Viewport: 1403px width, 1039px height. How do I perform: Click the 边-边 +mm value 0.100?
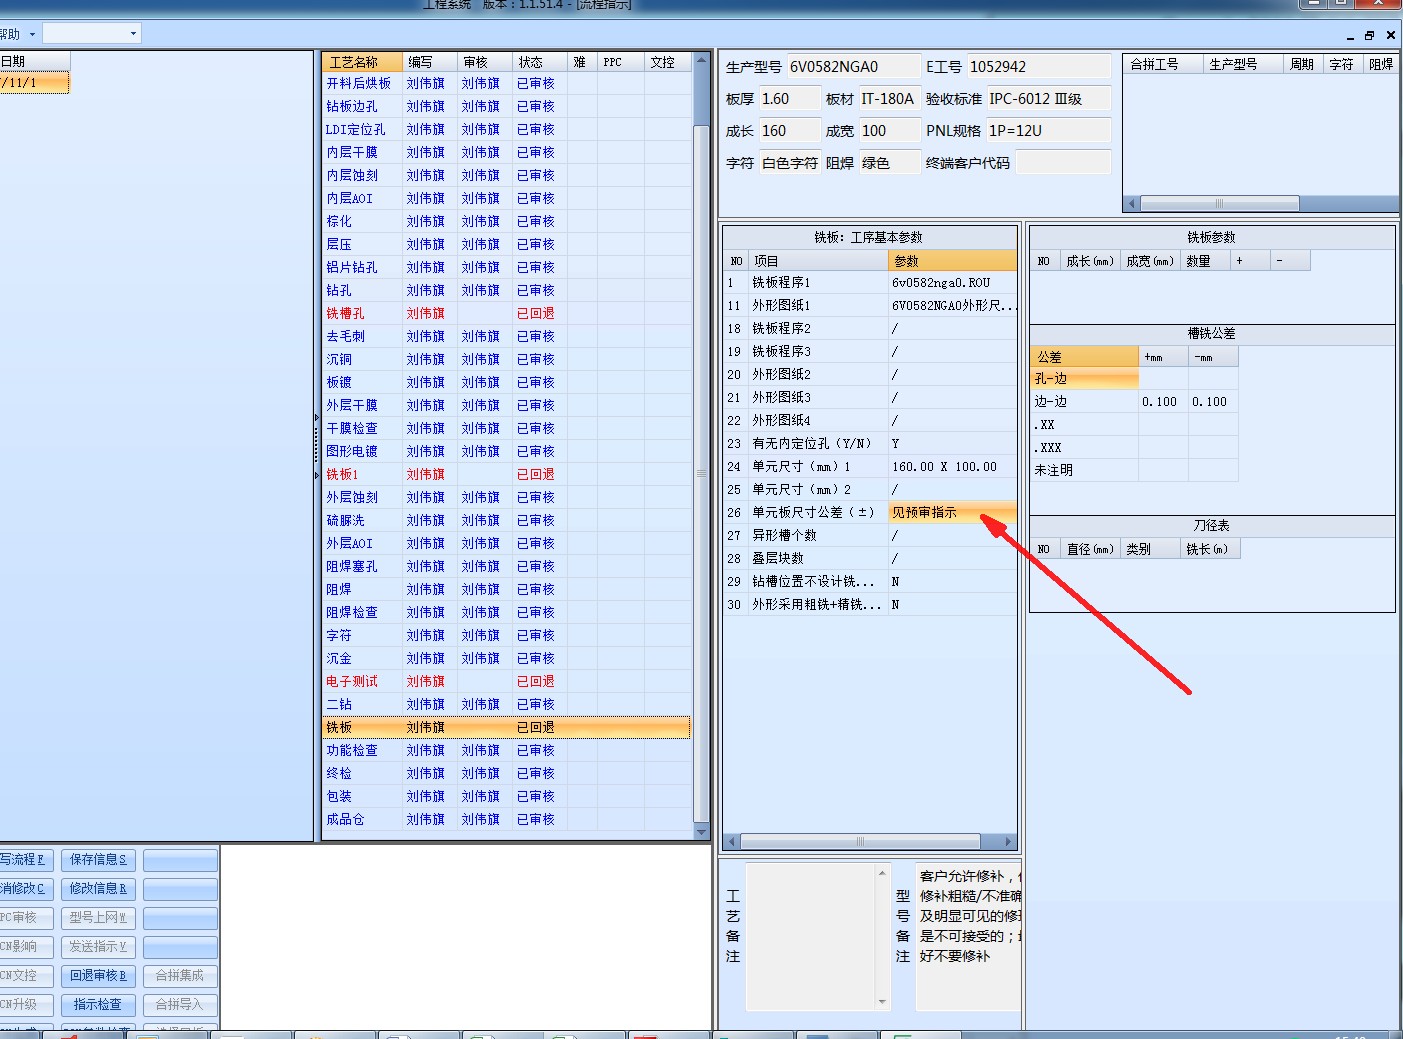click(x=1163, y=402)
